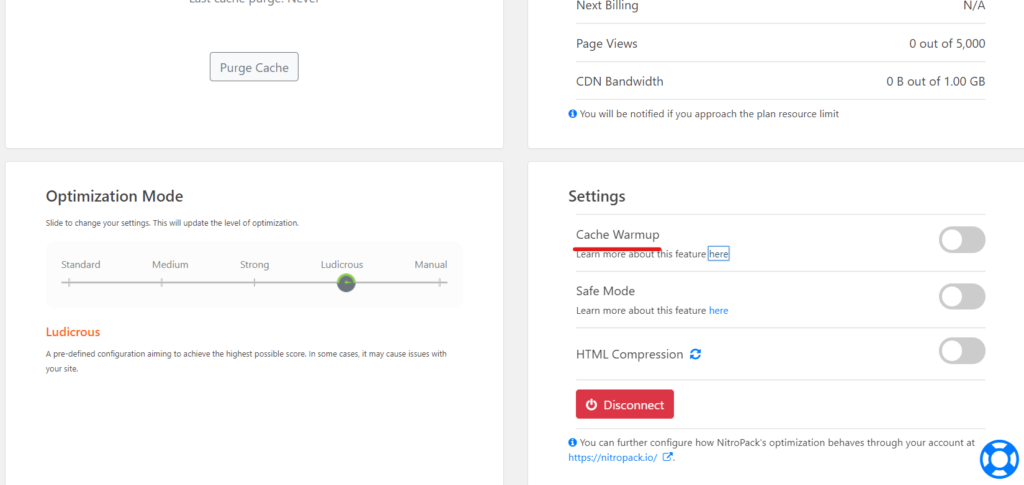Click the info icon near plan resource limit
This screenshot has height=485, width=1024.
(x=573, y=114)
